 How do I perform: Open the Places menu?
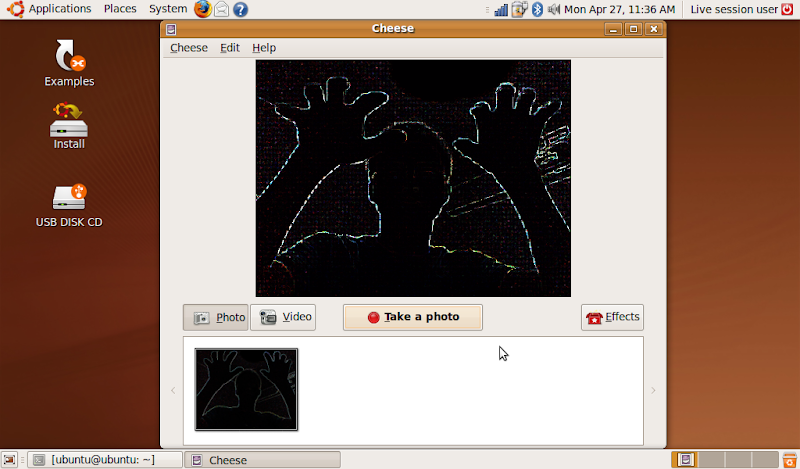120,9
